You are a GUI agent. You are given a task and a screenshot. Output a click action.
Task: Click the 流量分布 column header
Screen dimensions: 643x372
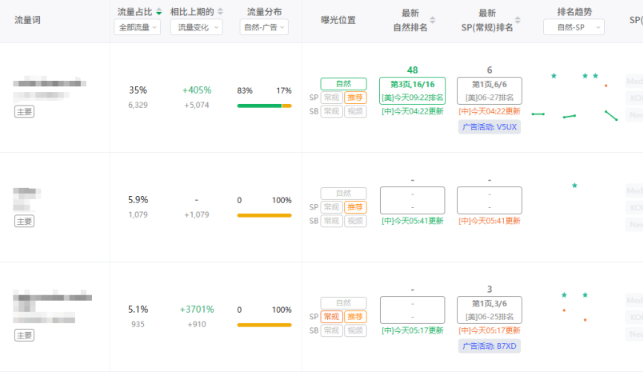click(264, 12)
